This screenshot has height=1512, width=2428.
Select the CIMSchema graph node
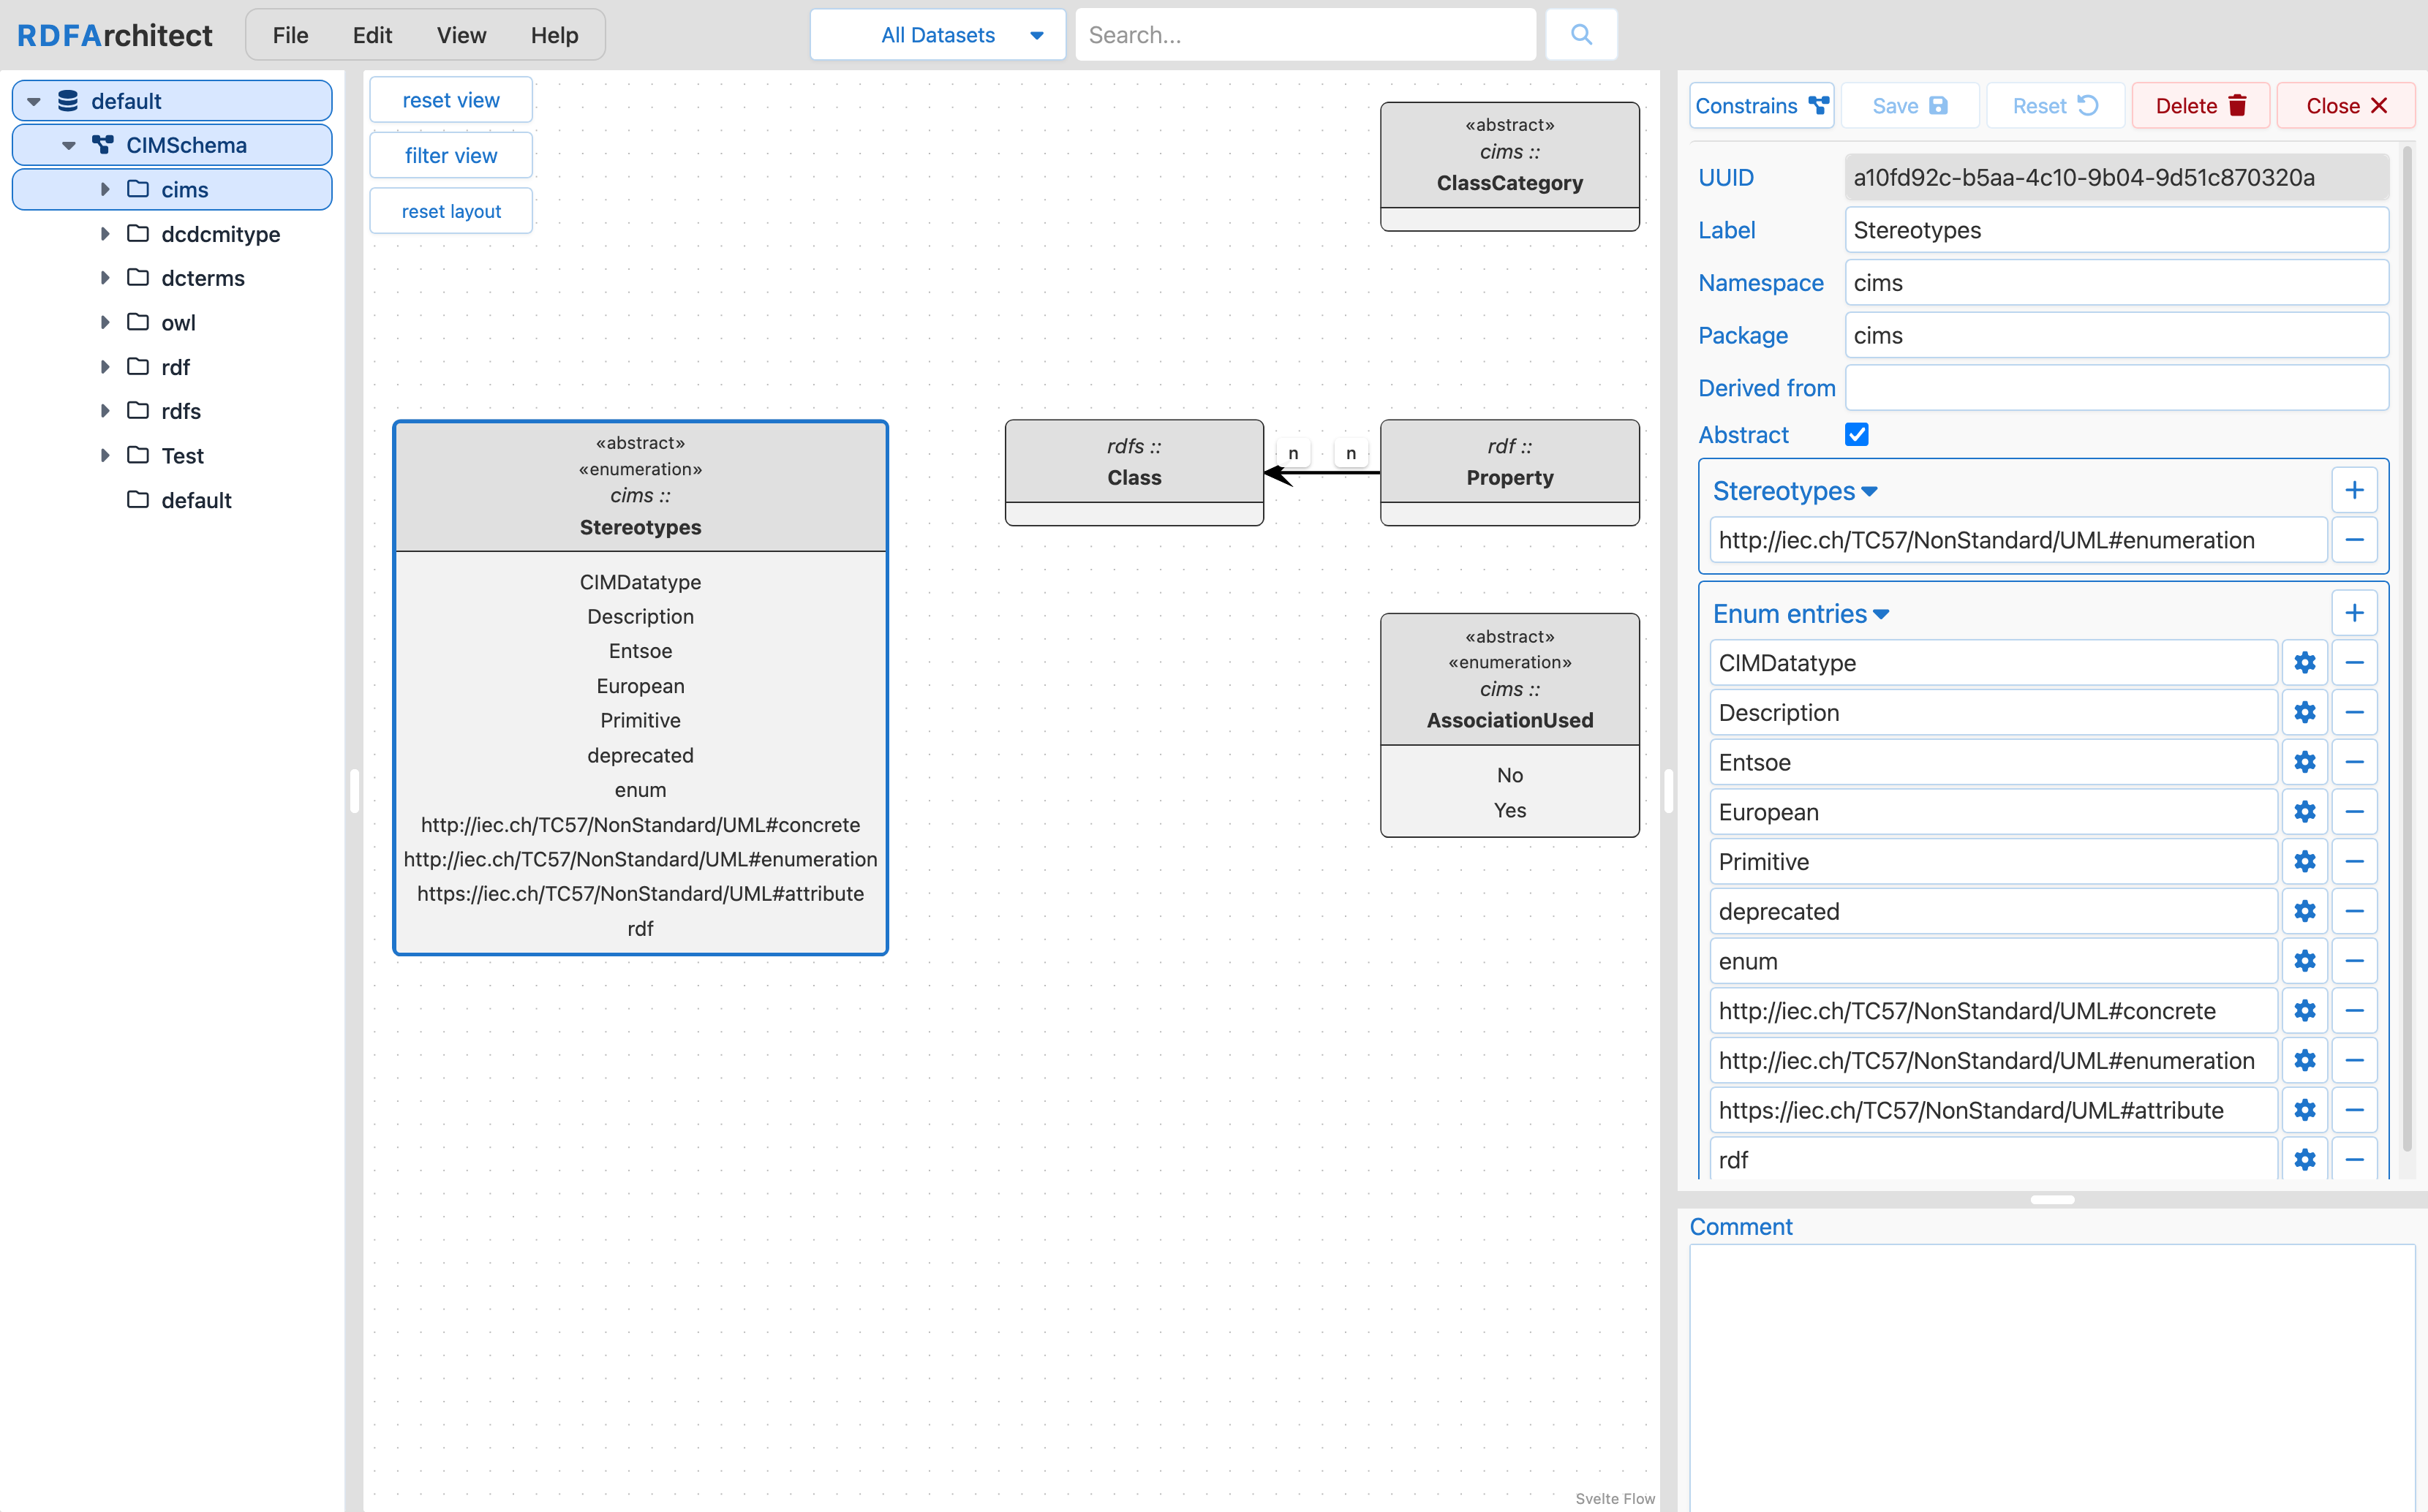pos(172,145)
